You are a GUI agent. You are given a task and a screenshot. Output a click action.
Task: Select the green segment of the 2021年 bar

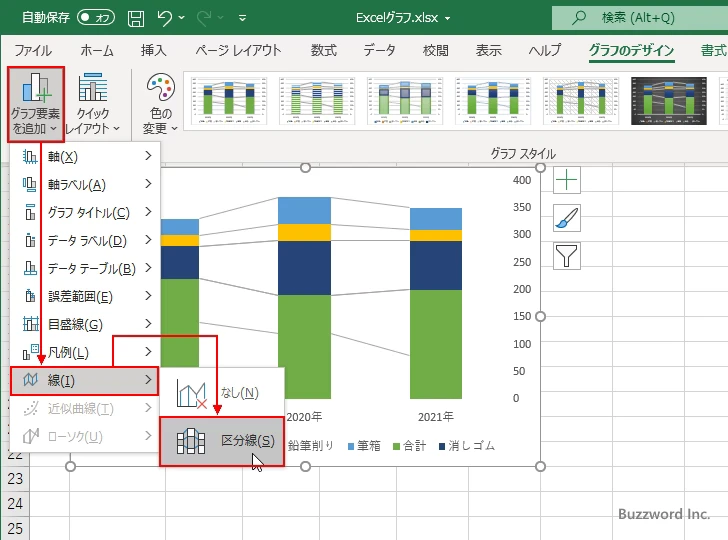[436, 344]
